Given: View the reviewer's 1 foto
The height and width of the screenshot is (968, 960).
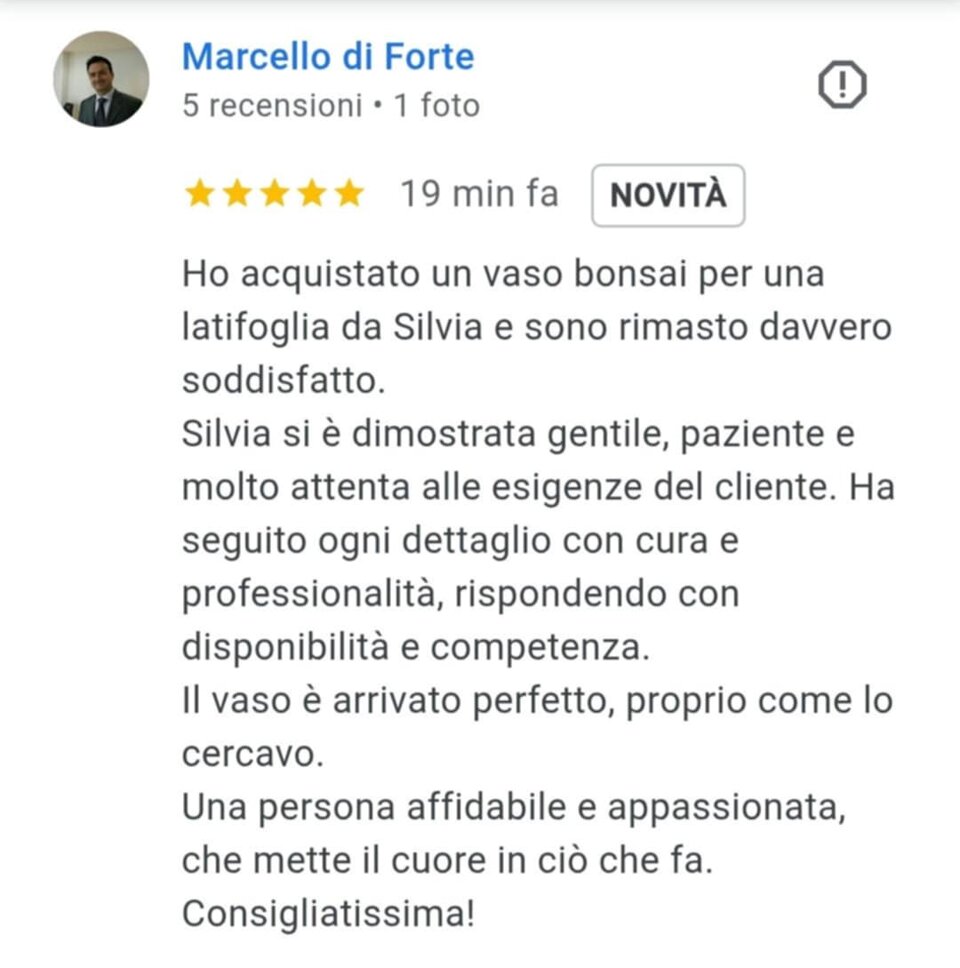Looking at the screenshot, I should tap(436, 106).
